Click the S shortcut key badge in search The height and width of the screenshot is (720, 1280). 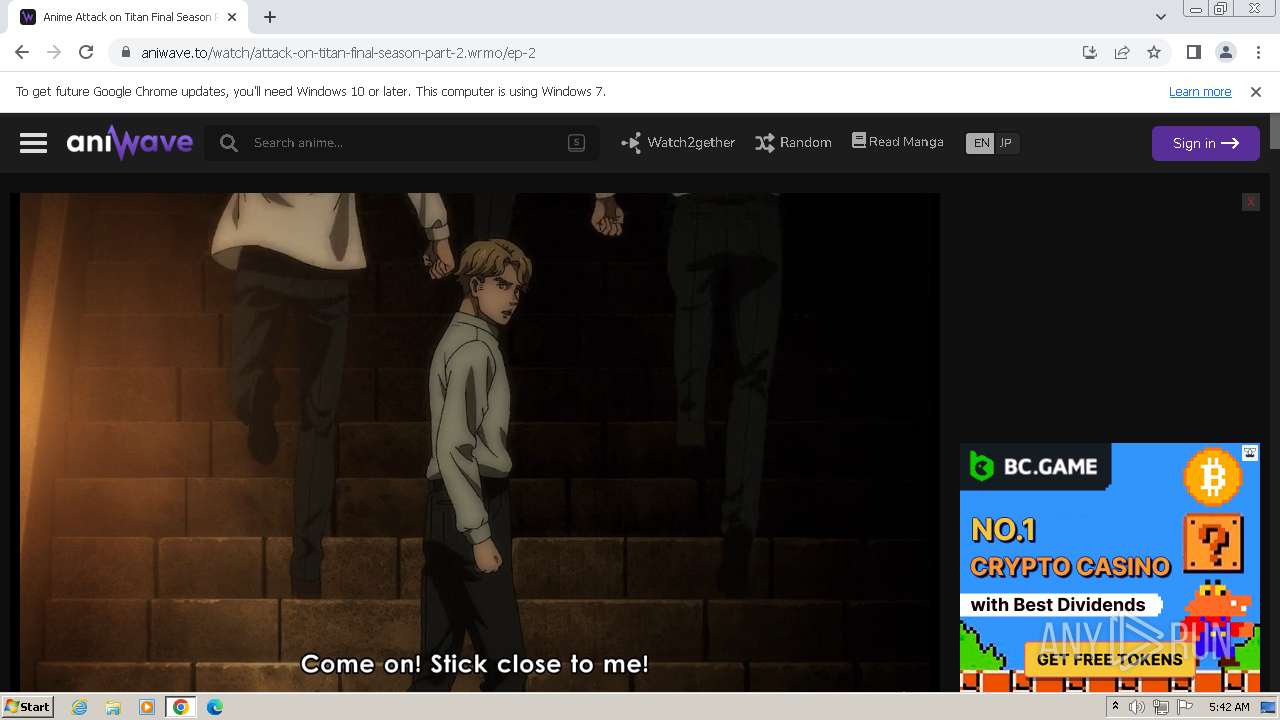[x=576, y=143]
